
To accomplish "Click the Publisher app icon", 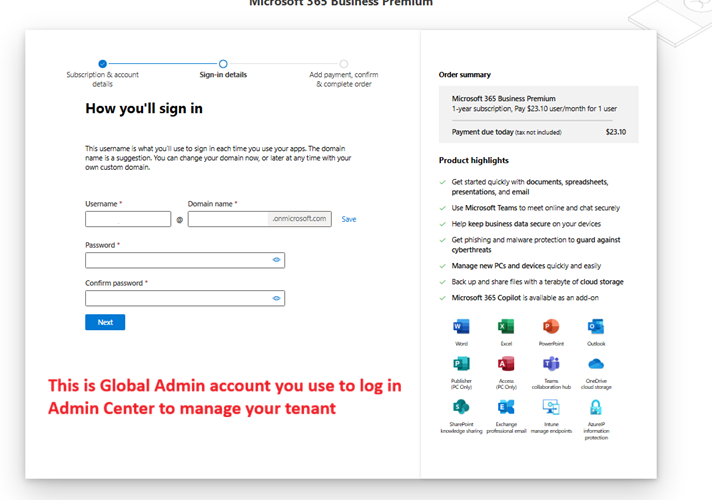I will click(x=461, y=364).
